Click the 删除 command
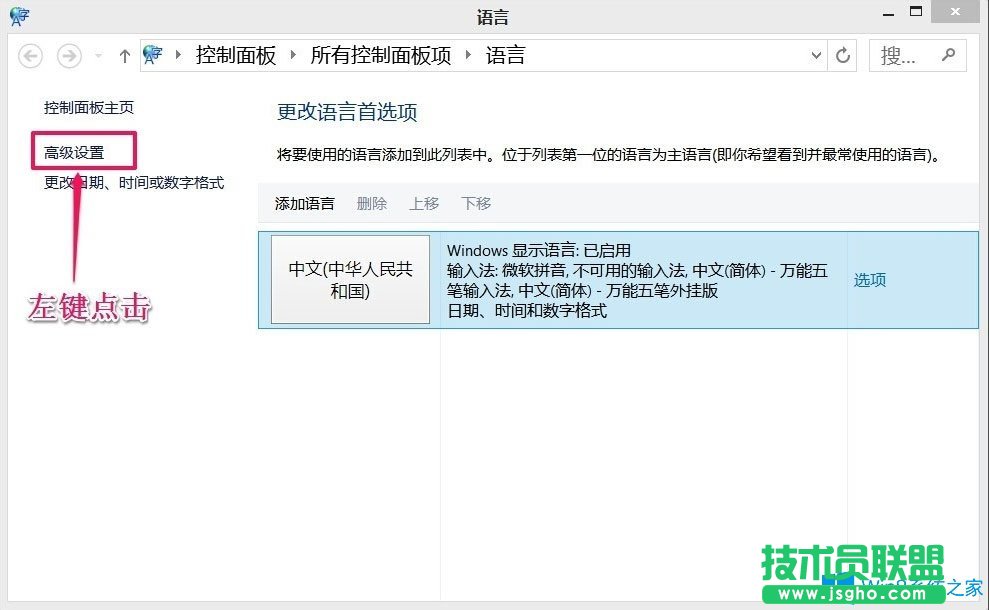This screenshot has width=989, height=610. 371,203
